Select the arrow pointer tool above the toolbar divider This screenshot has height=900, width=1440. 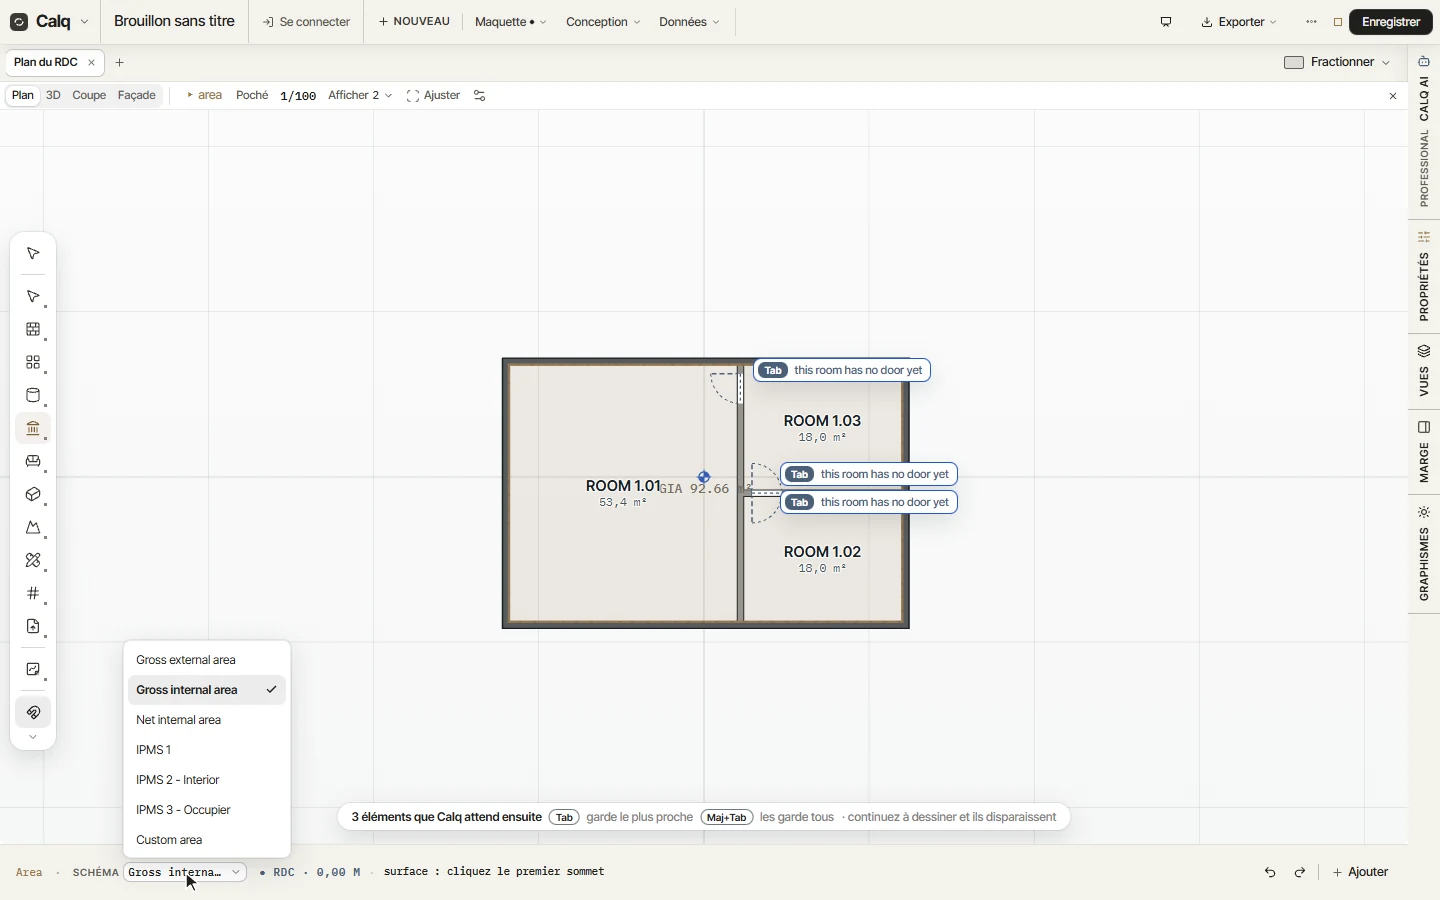pos(33,254)
